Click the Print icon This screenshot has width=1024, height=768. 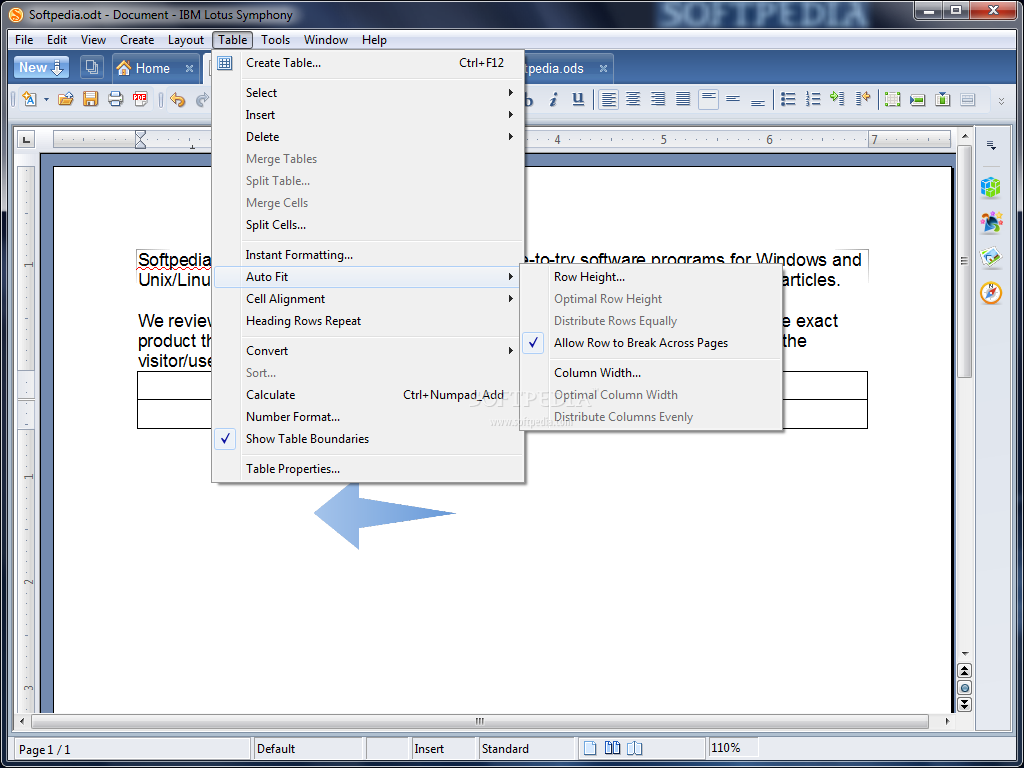point(116,99)
